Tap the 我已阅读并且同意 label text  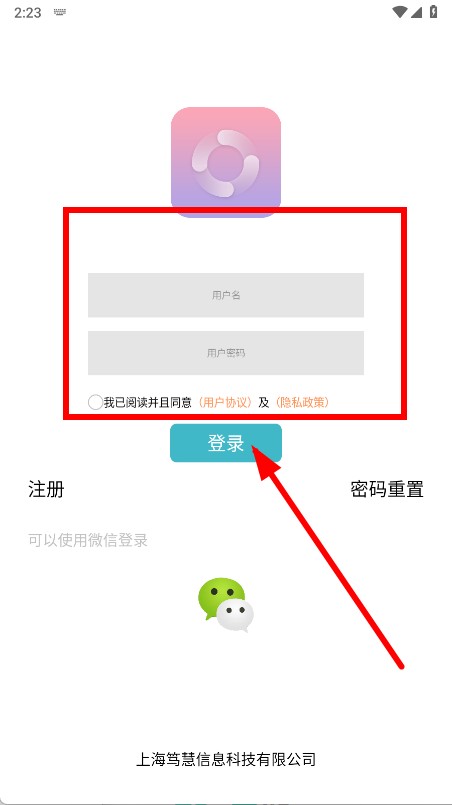click(x=148, y=402)
